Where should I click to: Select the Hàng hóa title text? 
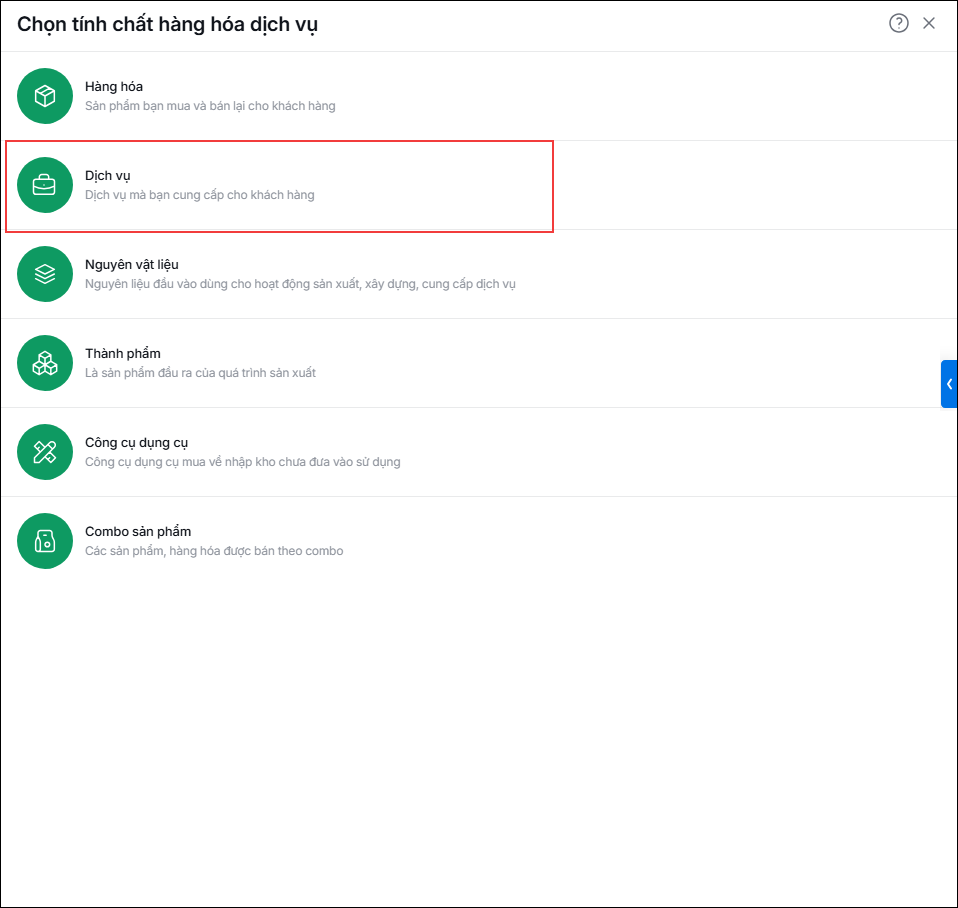pos(114,87)
